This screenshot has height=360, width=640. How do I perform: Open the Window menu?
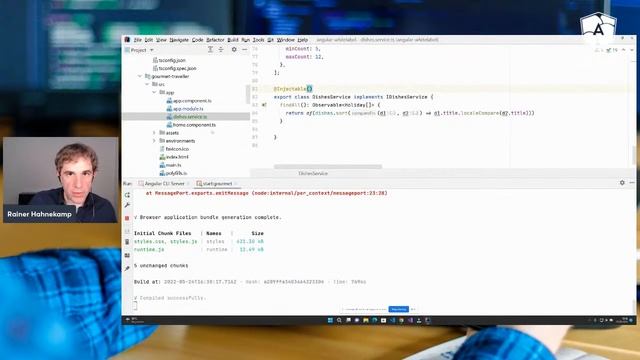click(285, 40)
